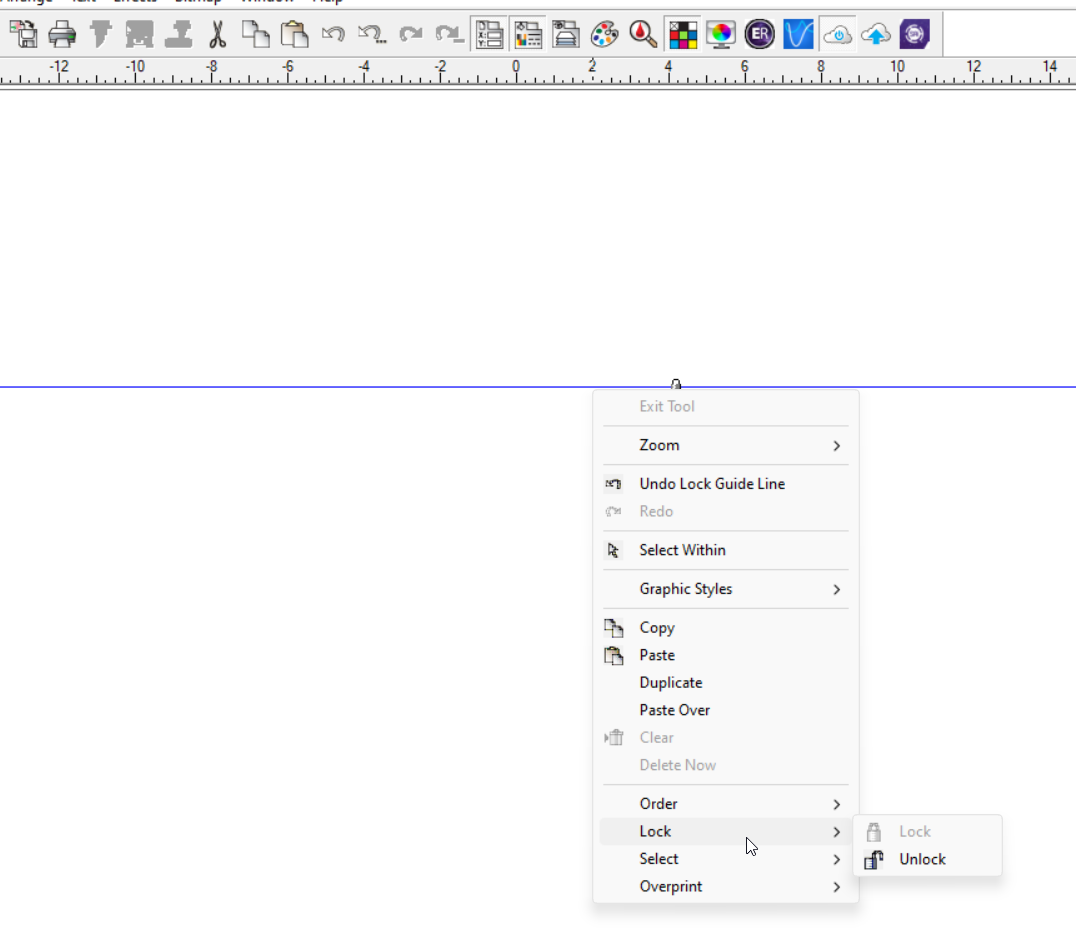Click the Print printer icon
This screenshot has width=1076, height=941.
pyautogui.click(x=62, y=34)
